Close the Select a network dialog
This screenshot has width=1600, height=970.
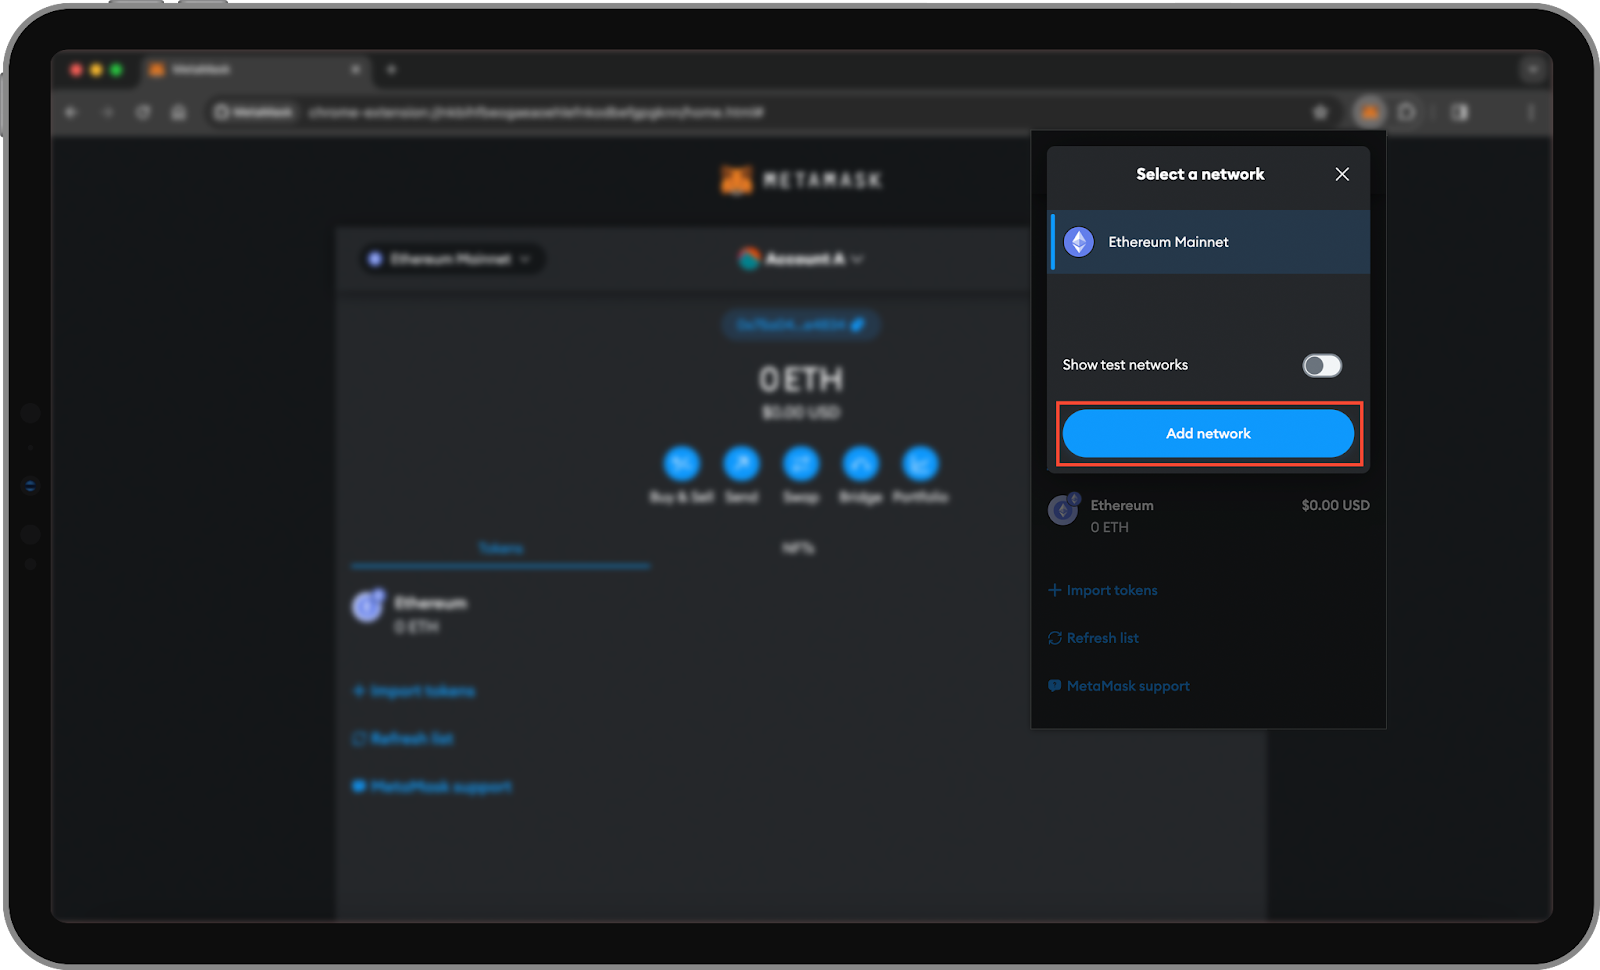1342,174
